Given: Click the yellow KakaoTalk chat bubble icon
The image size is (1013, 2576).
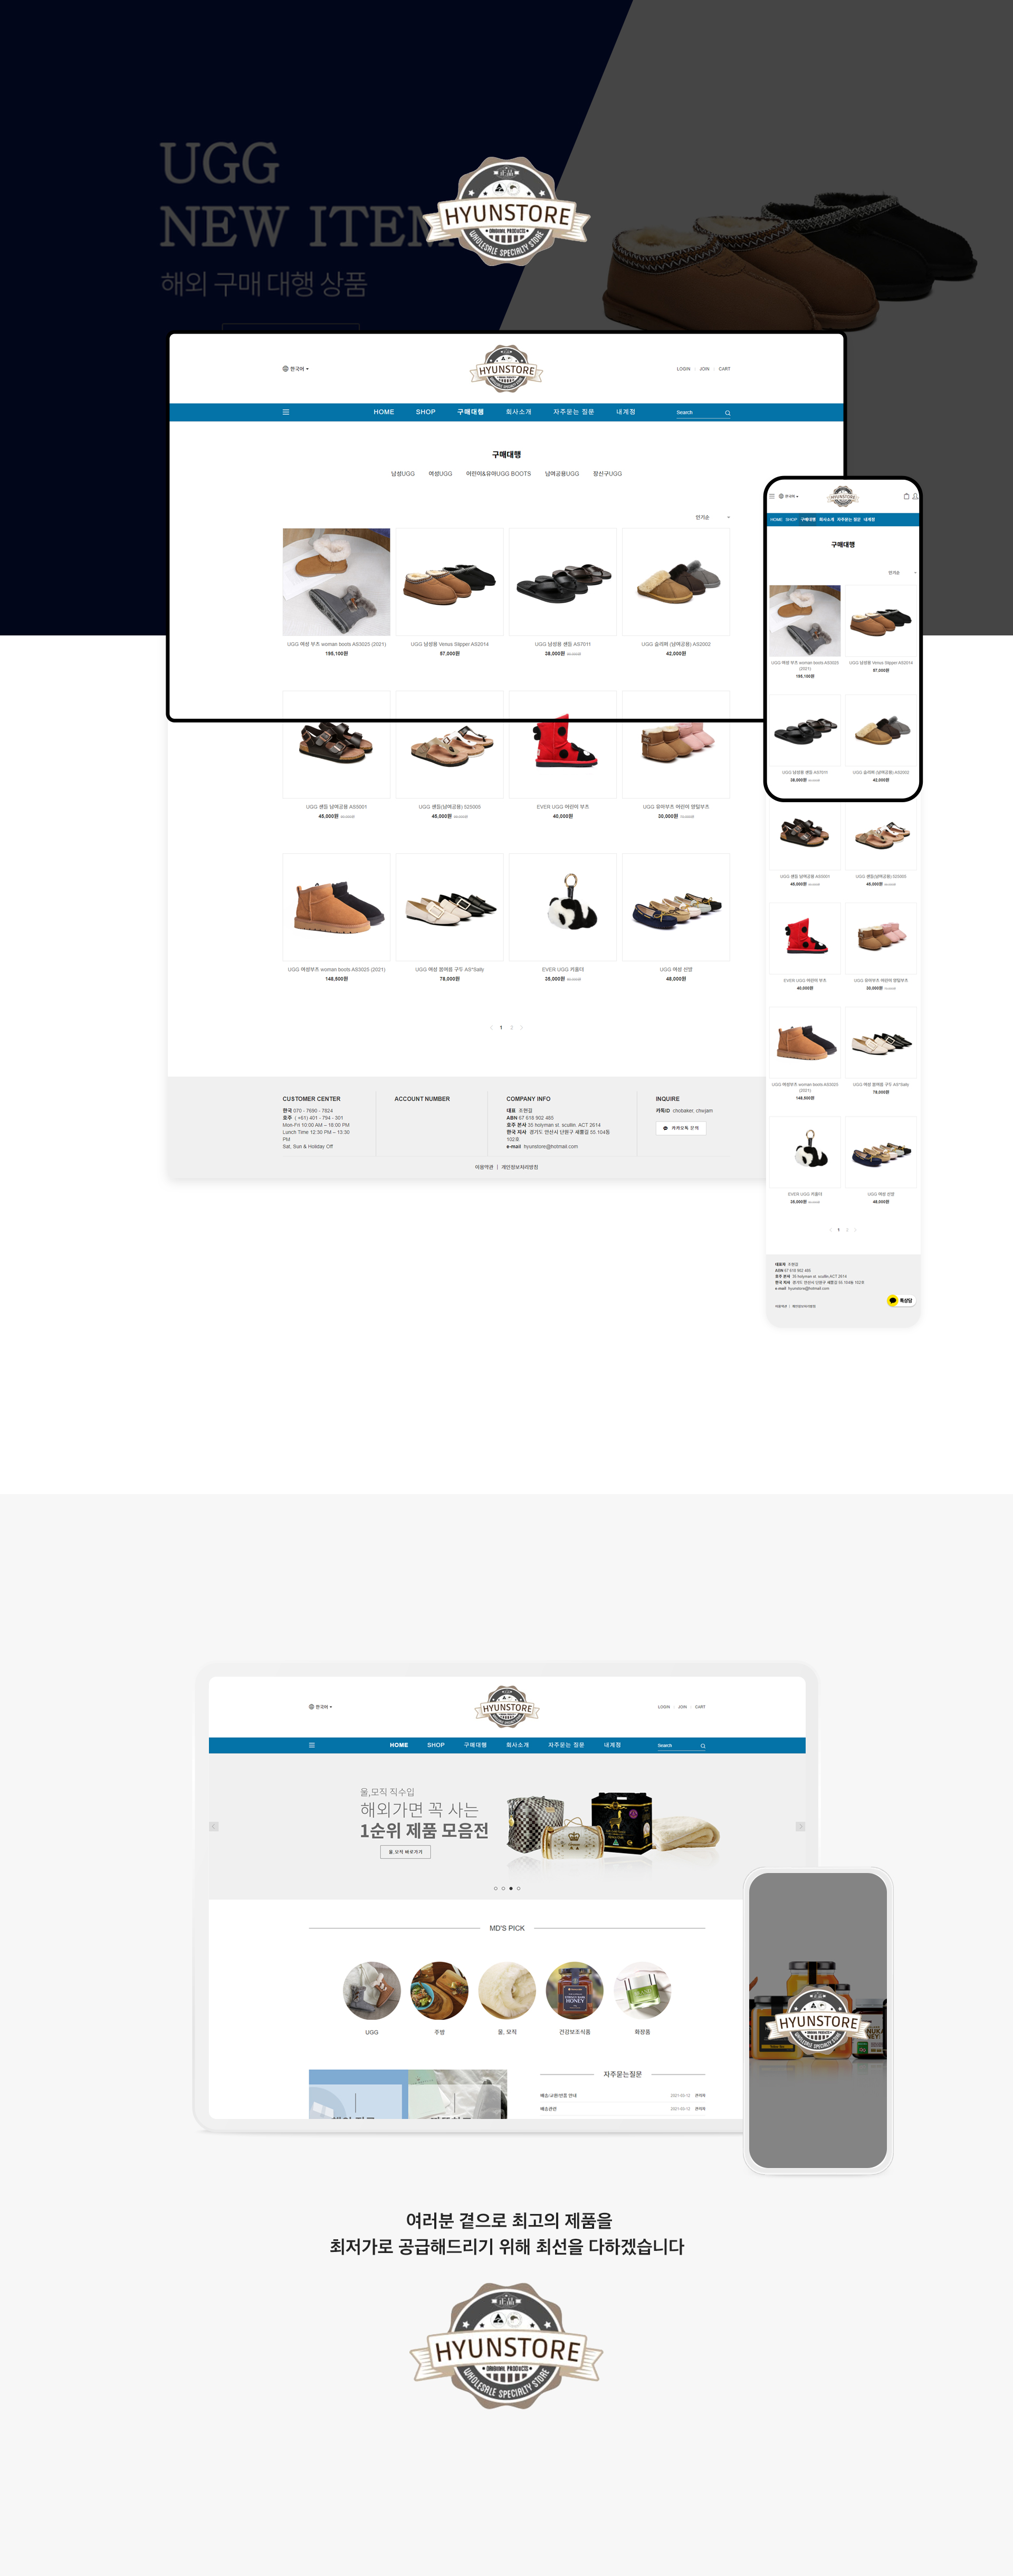Looking at the screenshot, I should click(893, 1300).
